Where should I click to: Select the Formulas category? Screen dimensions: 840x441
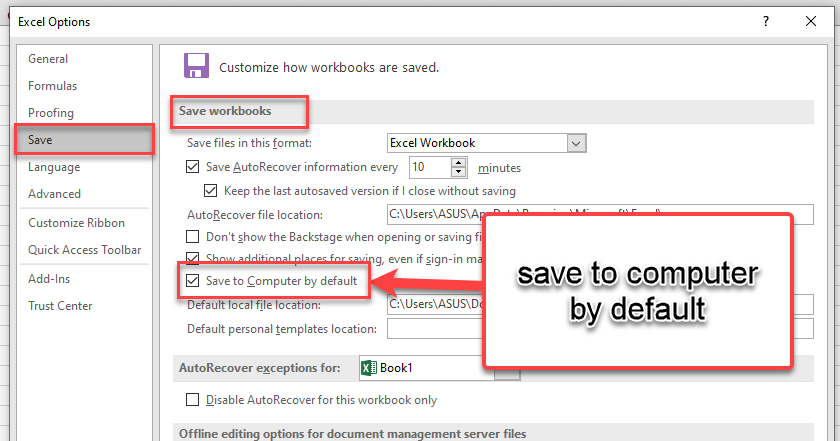52,86
